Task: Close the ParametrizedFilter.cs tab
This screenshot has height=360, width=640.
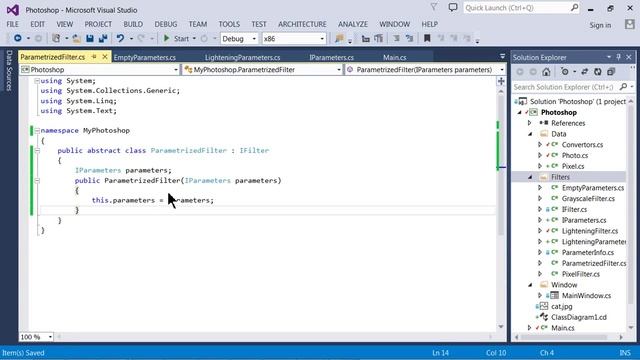Action: 105,57
